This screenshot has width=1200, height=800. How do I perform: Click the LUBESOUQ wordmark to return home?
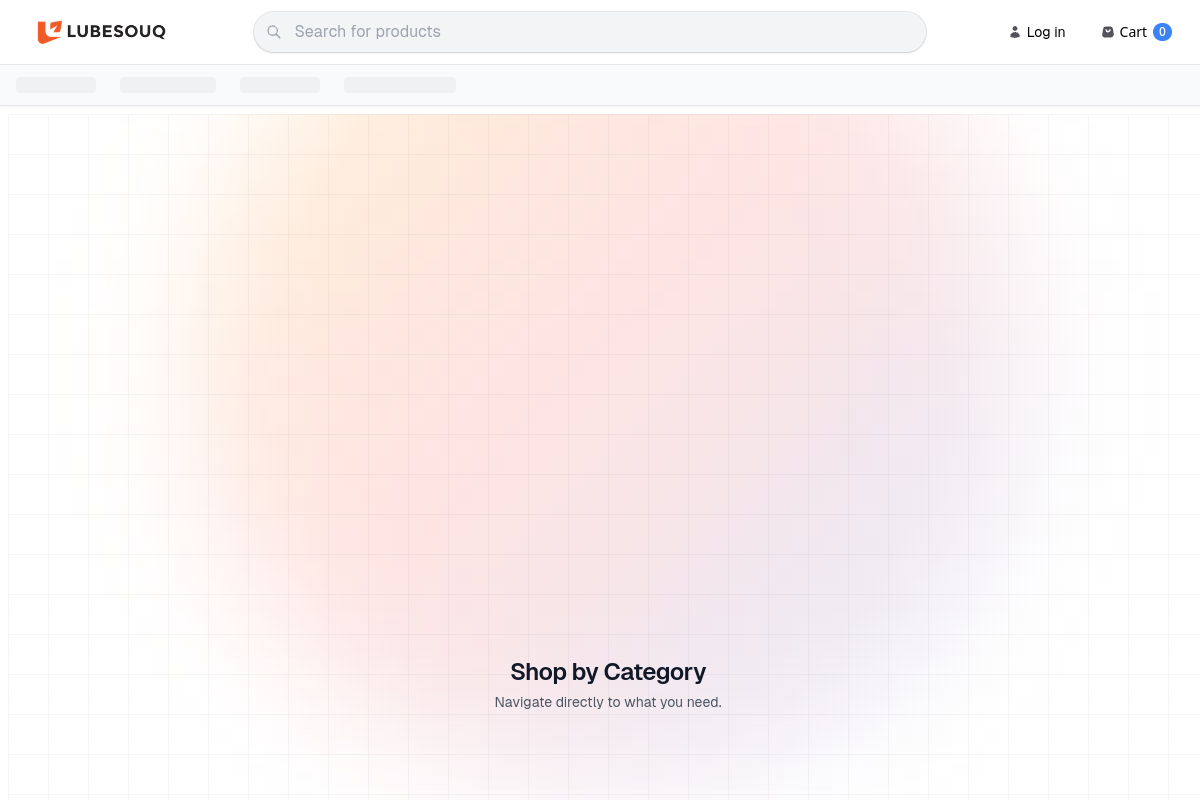(x=117, y=32)
